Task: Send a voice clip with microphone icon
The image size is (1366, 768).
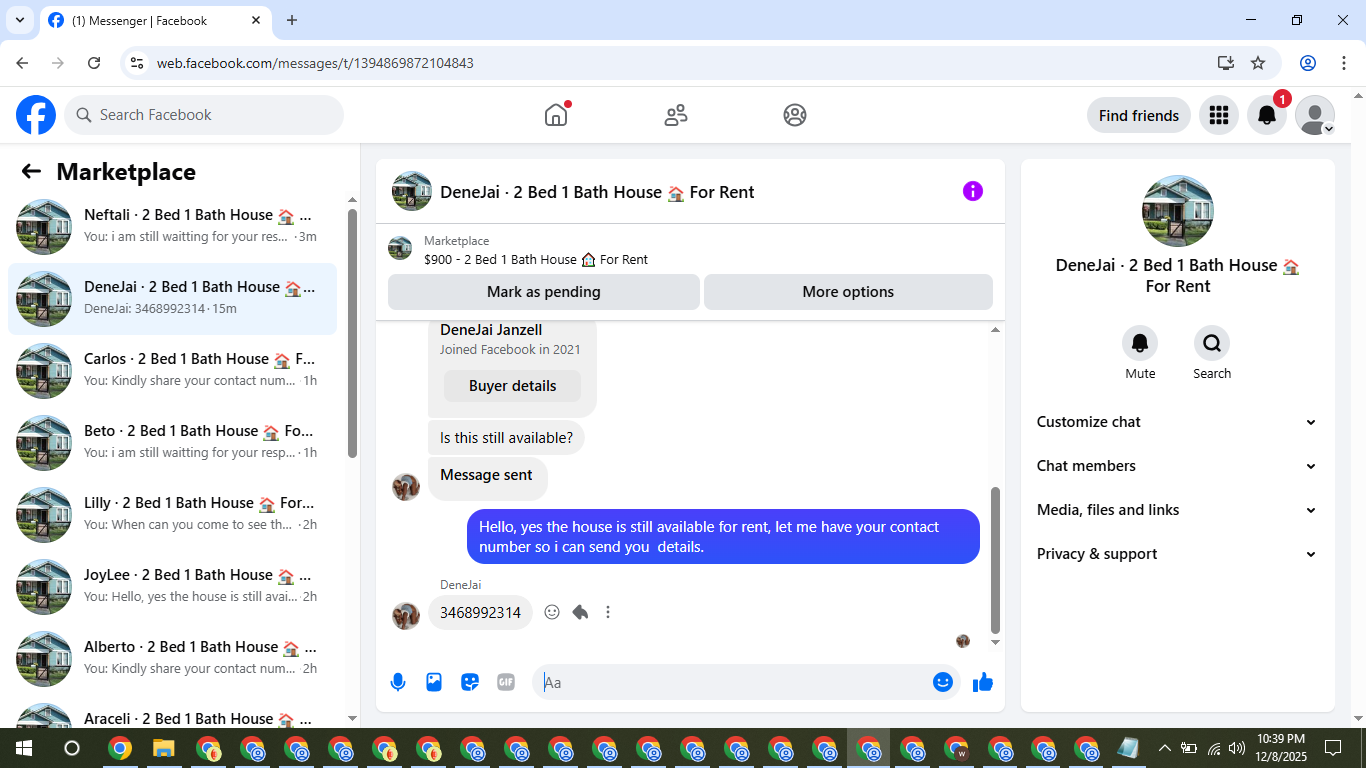Action: (398, 682)
